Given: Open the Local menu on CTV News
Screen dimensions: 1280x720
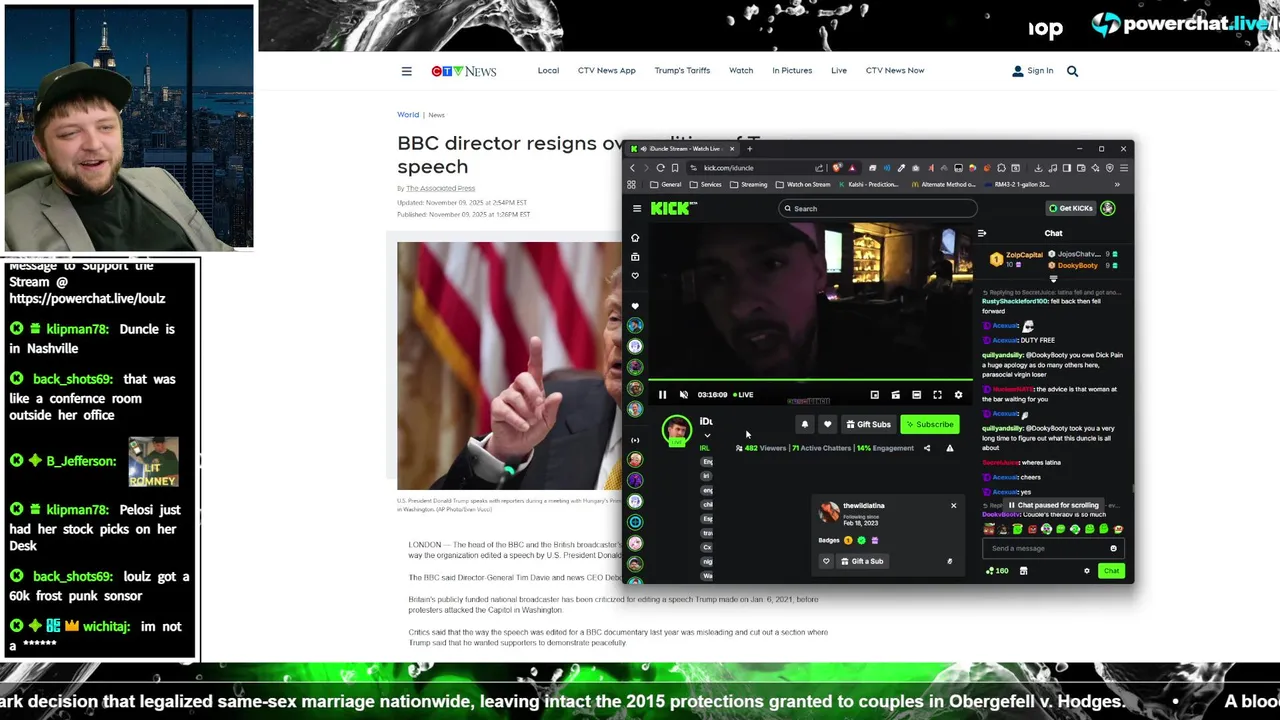Looking at the screenshot, I should coord(548,71).
